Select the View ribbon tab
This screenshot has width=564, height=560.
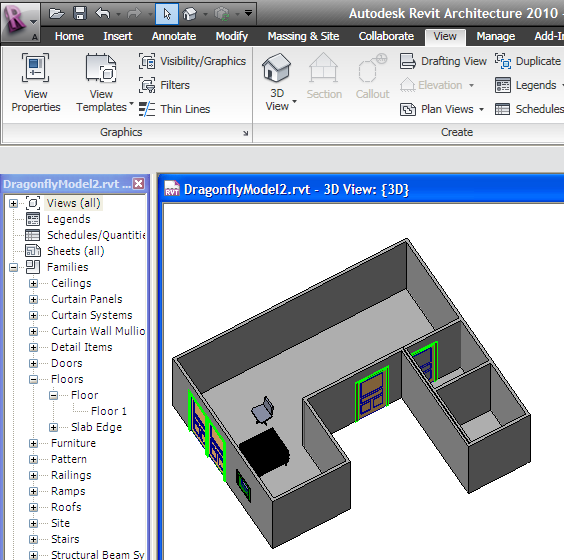click(445, 36)
